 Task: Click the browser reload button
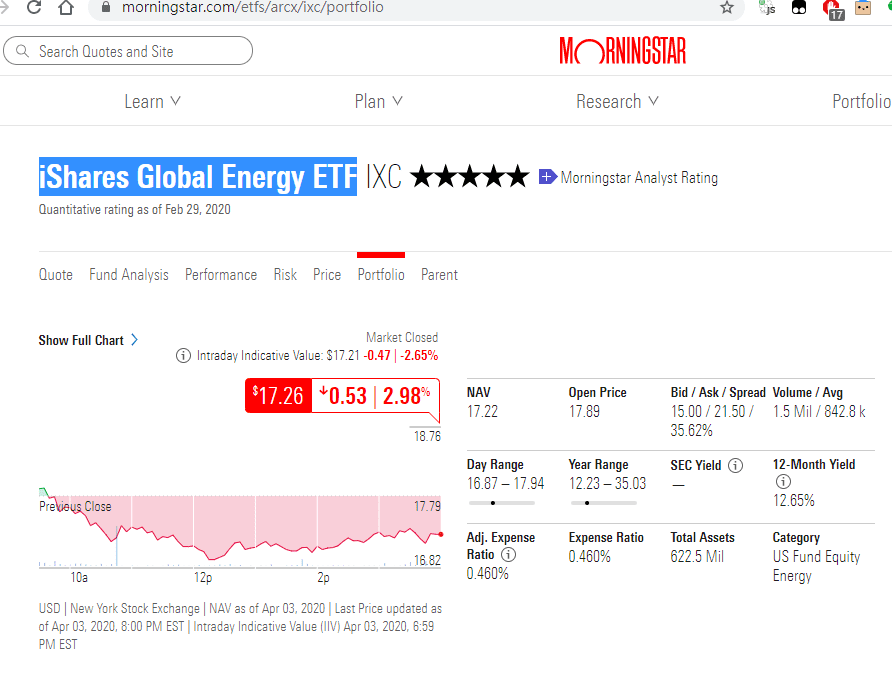click(35, 8)
